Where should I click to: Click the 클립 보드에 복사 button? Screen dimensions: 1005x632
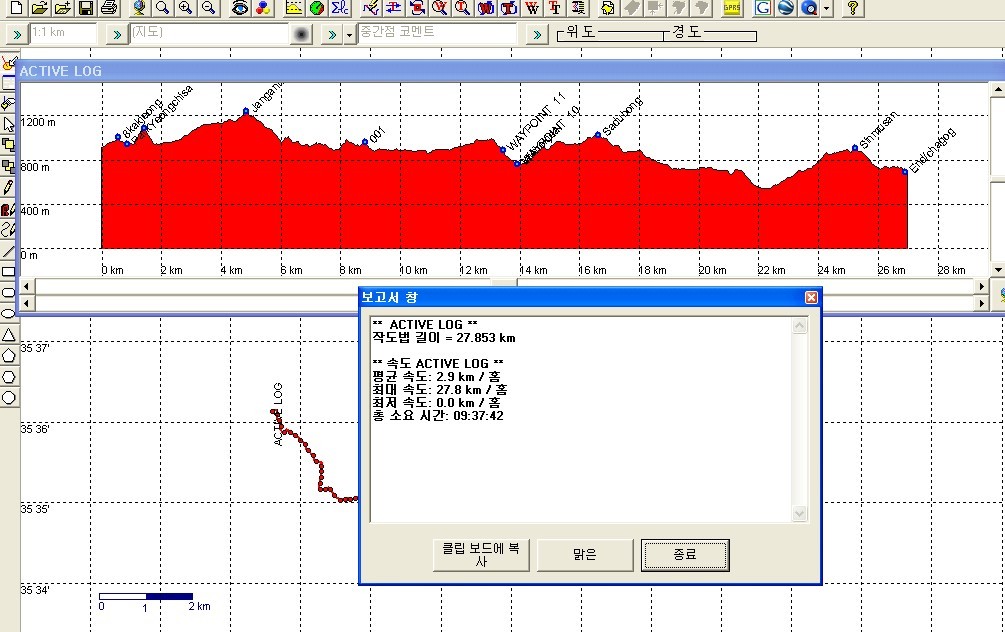(x=481, y=555)
